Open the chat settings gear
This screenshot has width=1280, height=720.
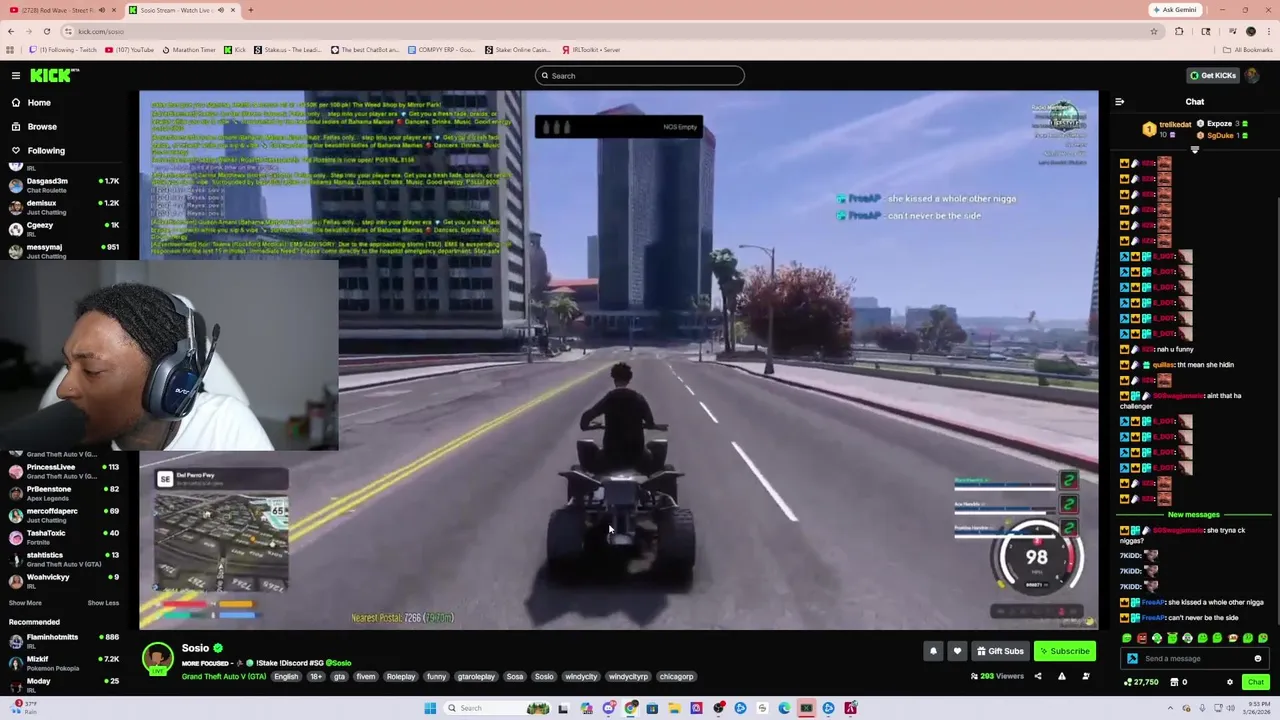pyautogui.click(x=1230, y=682)
